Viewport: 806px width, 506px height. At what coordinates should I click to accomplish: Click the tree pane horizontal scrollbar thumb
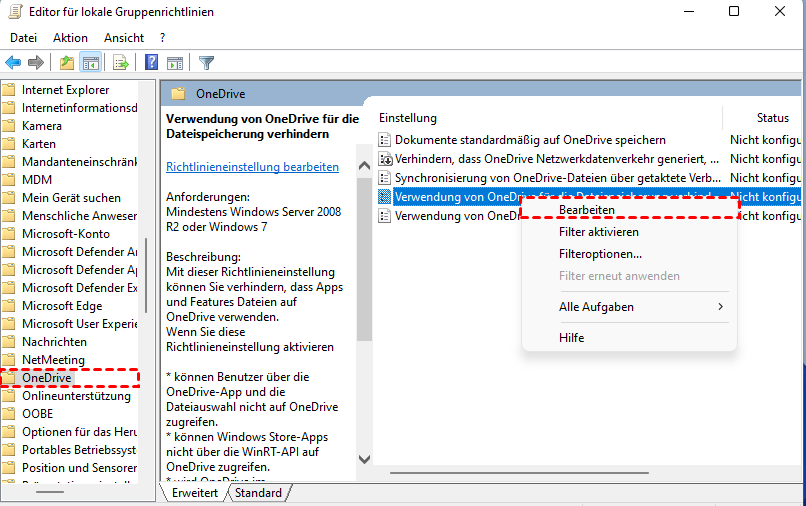[50, 492]
